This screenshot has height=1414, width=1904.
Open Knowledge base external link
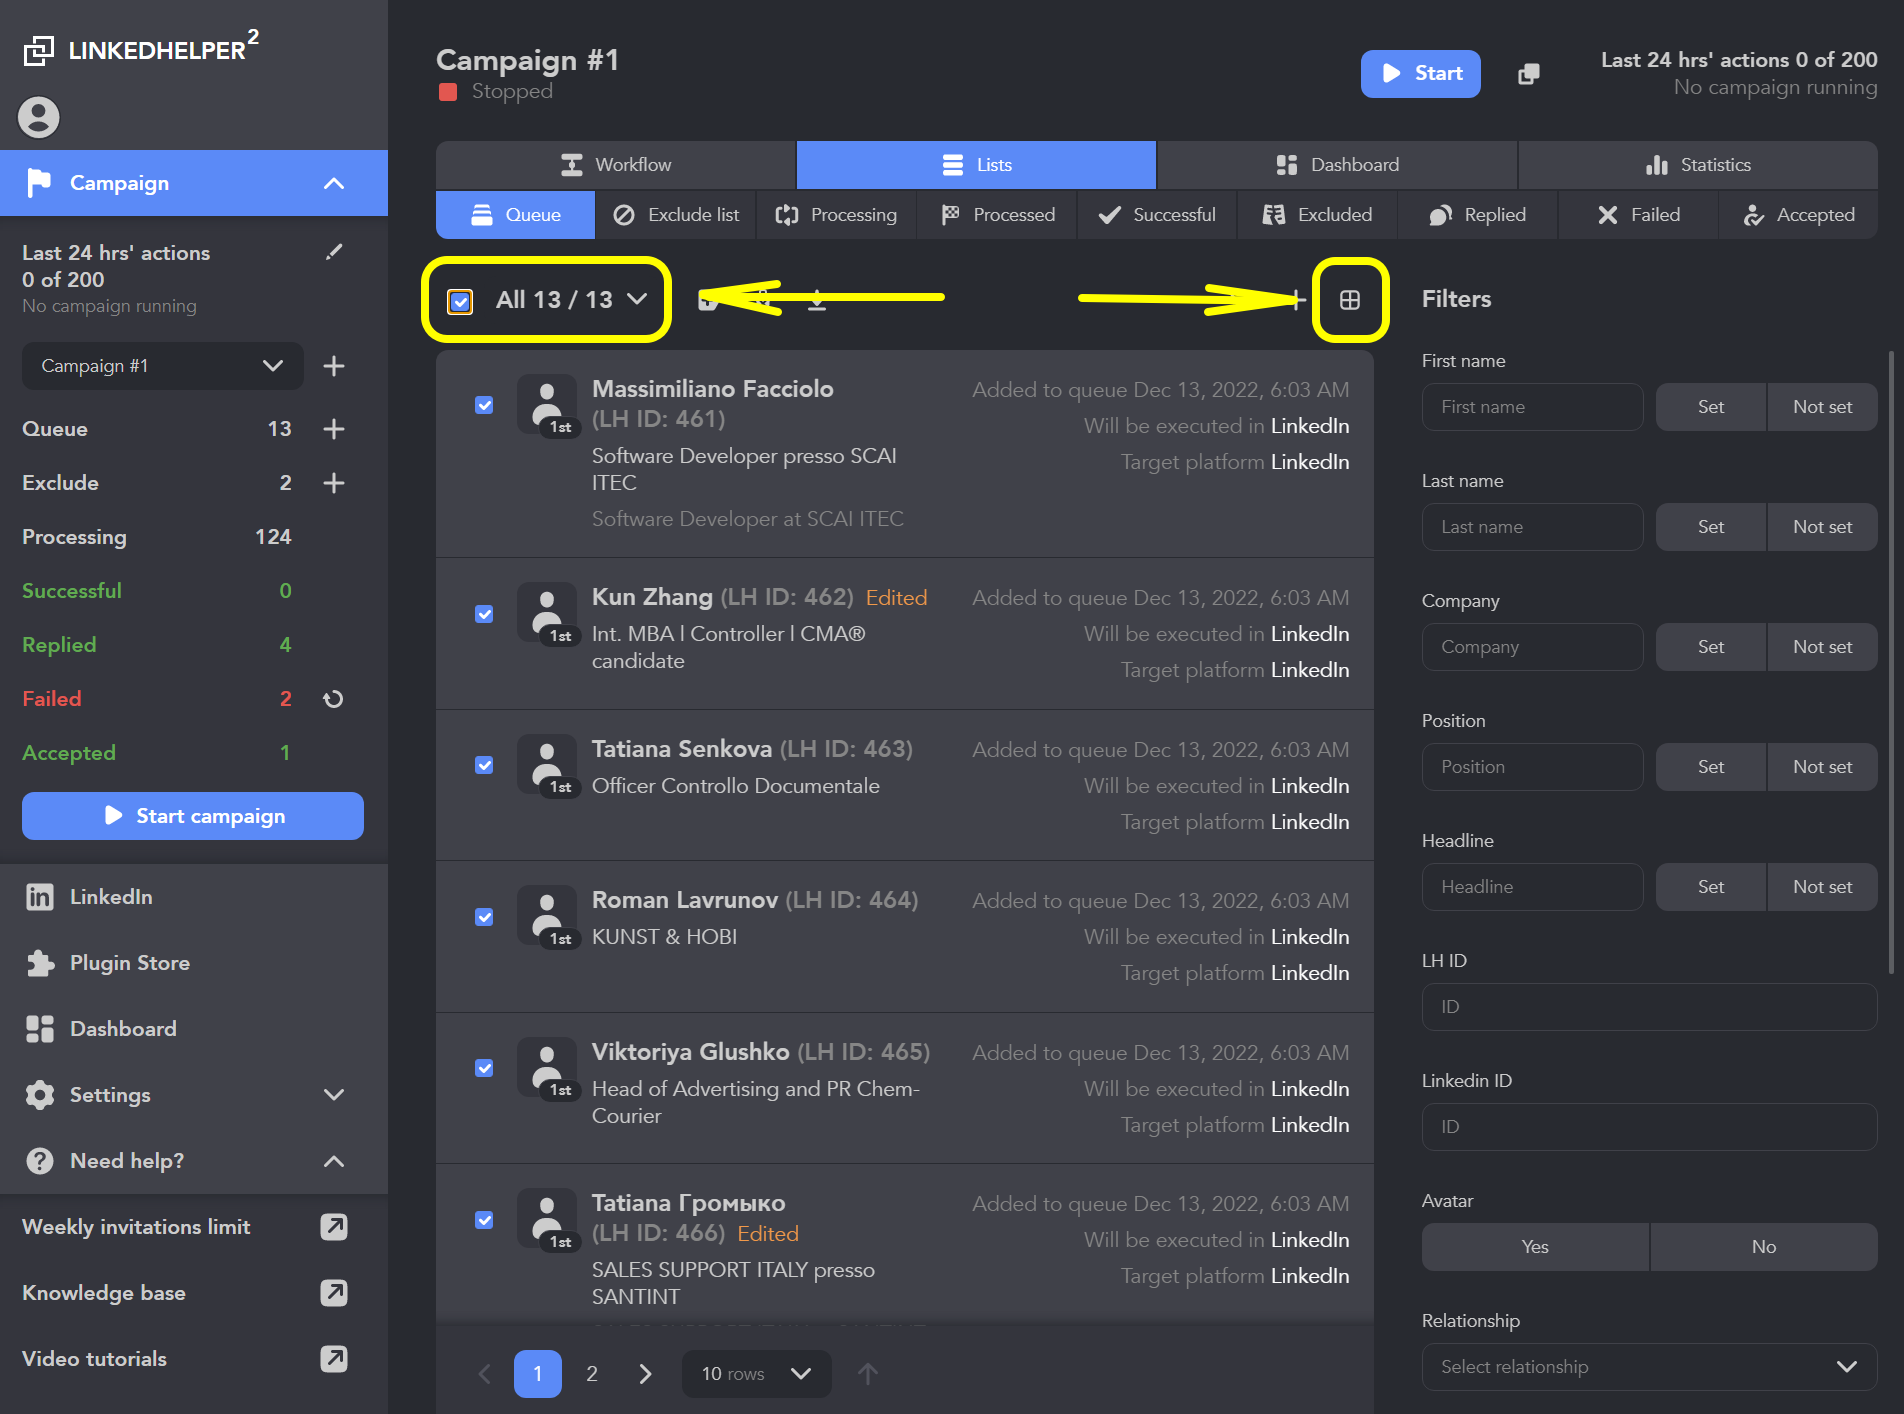click(334, 1293)
